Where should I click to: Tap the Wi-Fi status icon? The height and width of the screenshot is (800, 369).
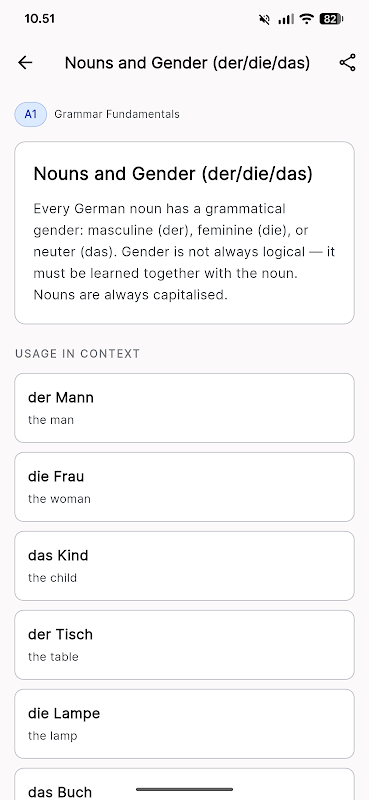[x=306, y=19]
